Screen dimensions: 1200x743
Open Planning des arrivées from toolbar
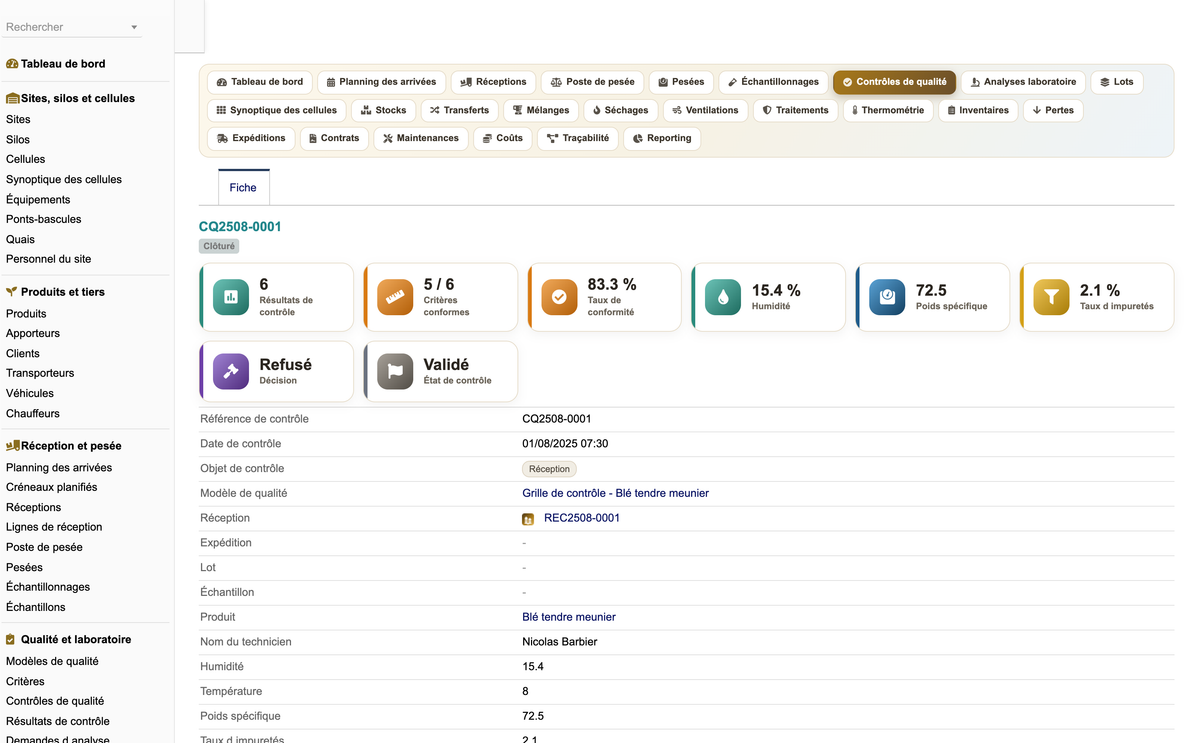pyautogui.click(x=381, y=82)
